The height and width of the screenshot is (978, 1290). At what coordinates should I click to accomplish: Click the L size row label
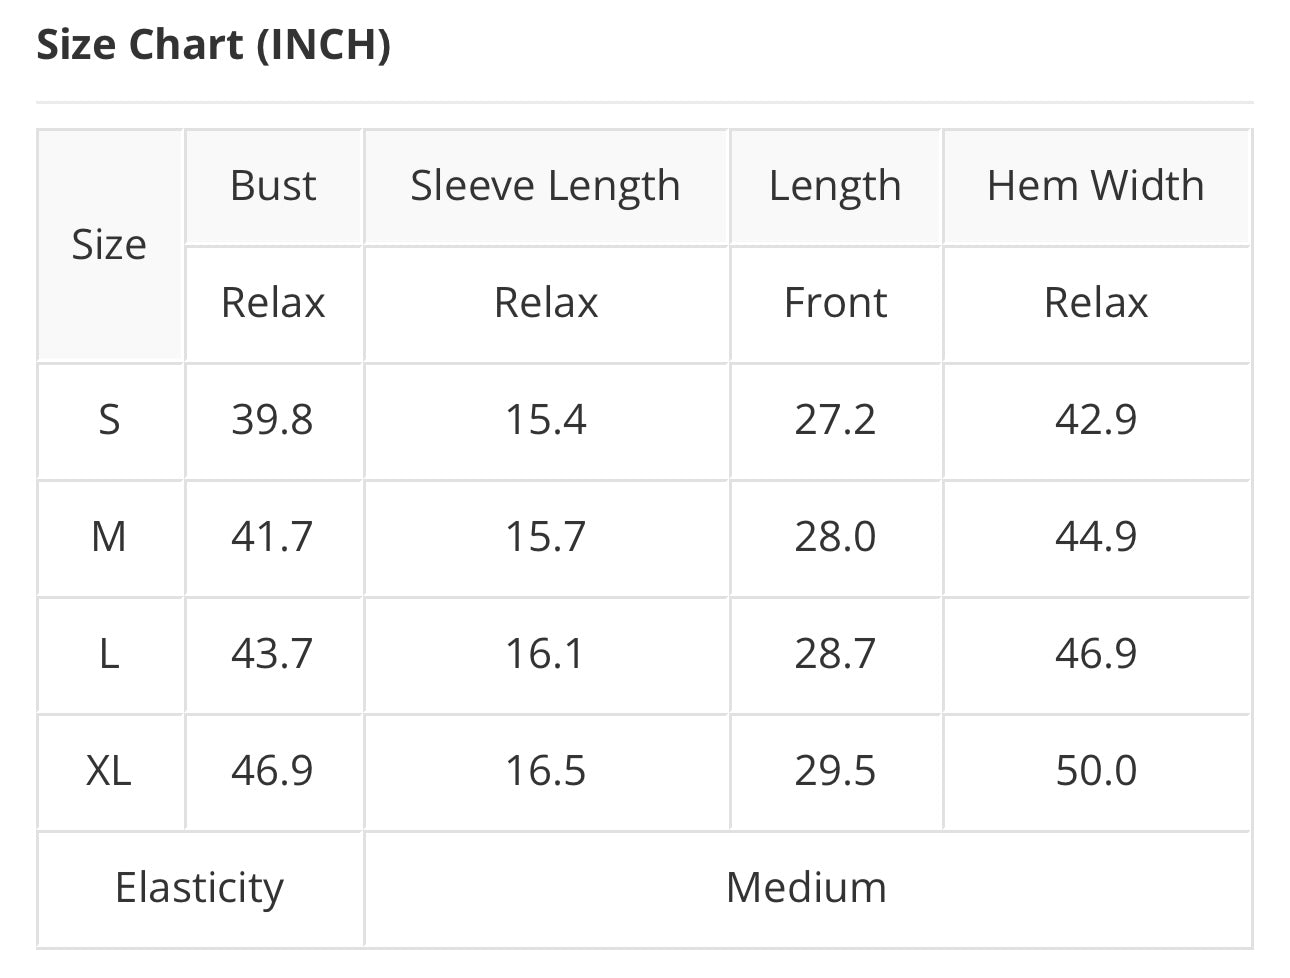(x=109, y=654)
